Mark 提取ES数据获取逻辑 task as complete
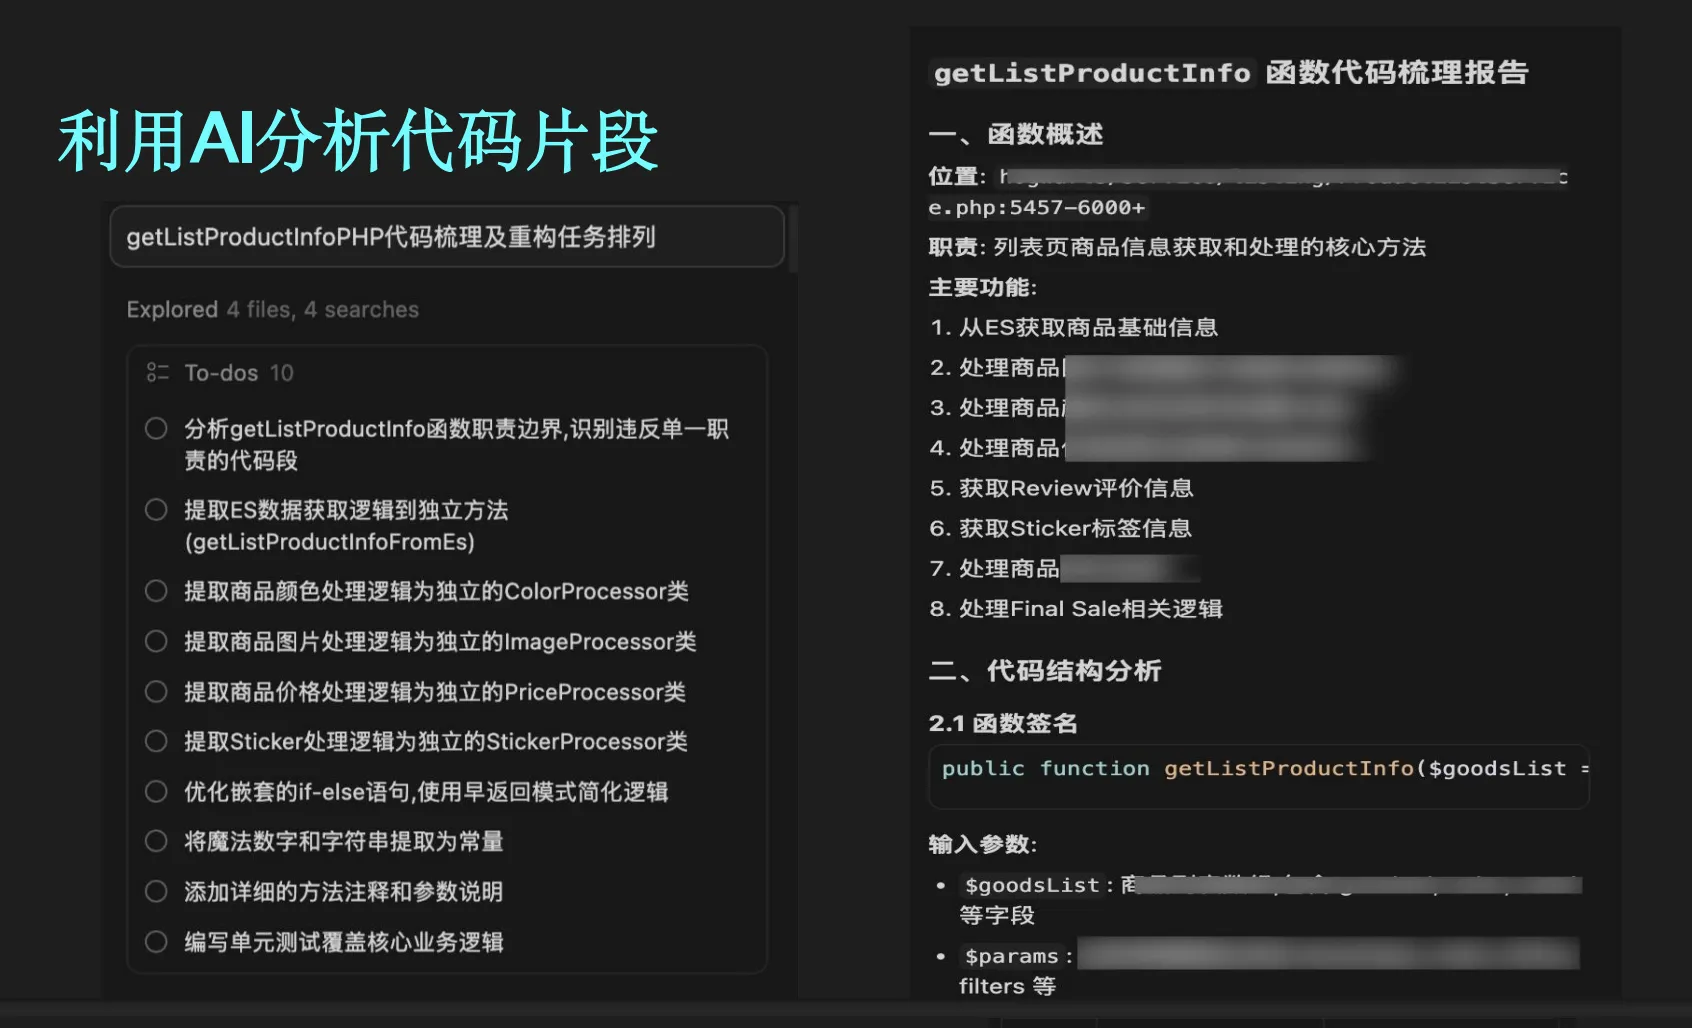 (156, 509)
